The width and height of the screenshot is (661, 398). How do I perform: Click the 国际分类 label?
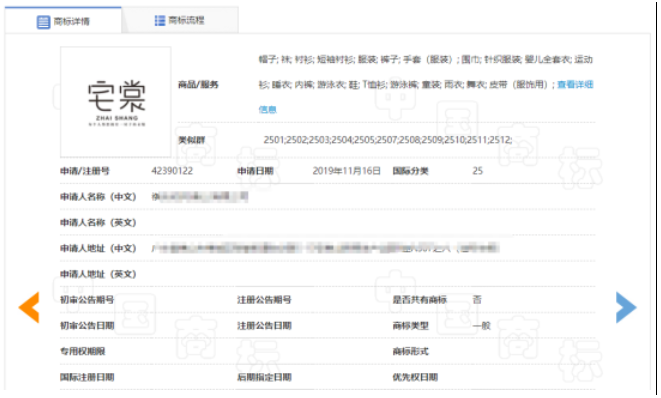(x=411, y=171)
